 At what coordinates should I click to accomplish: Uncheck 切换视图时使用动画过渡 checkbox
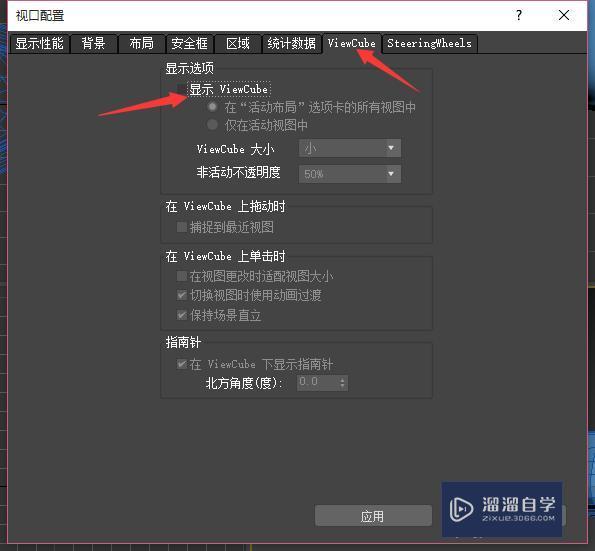coord(182,295)
